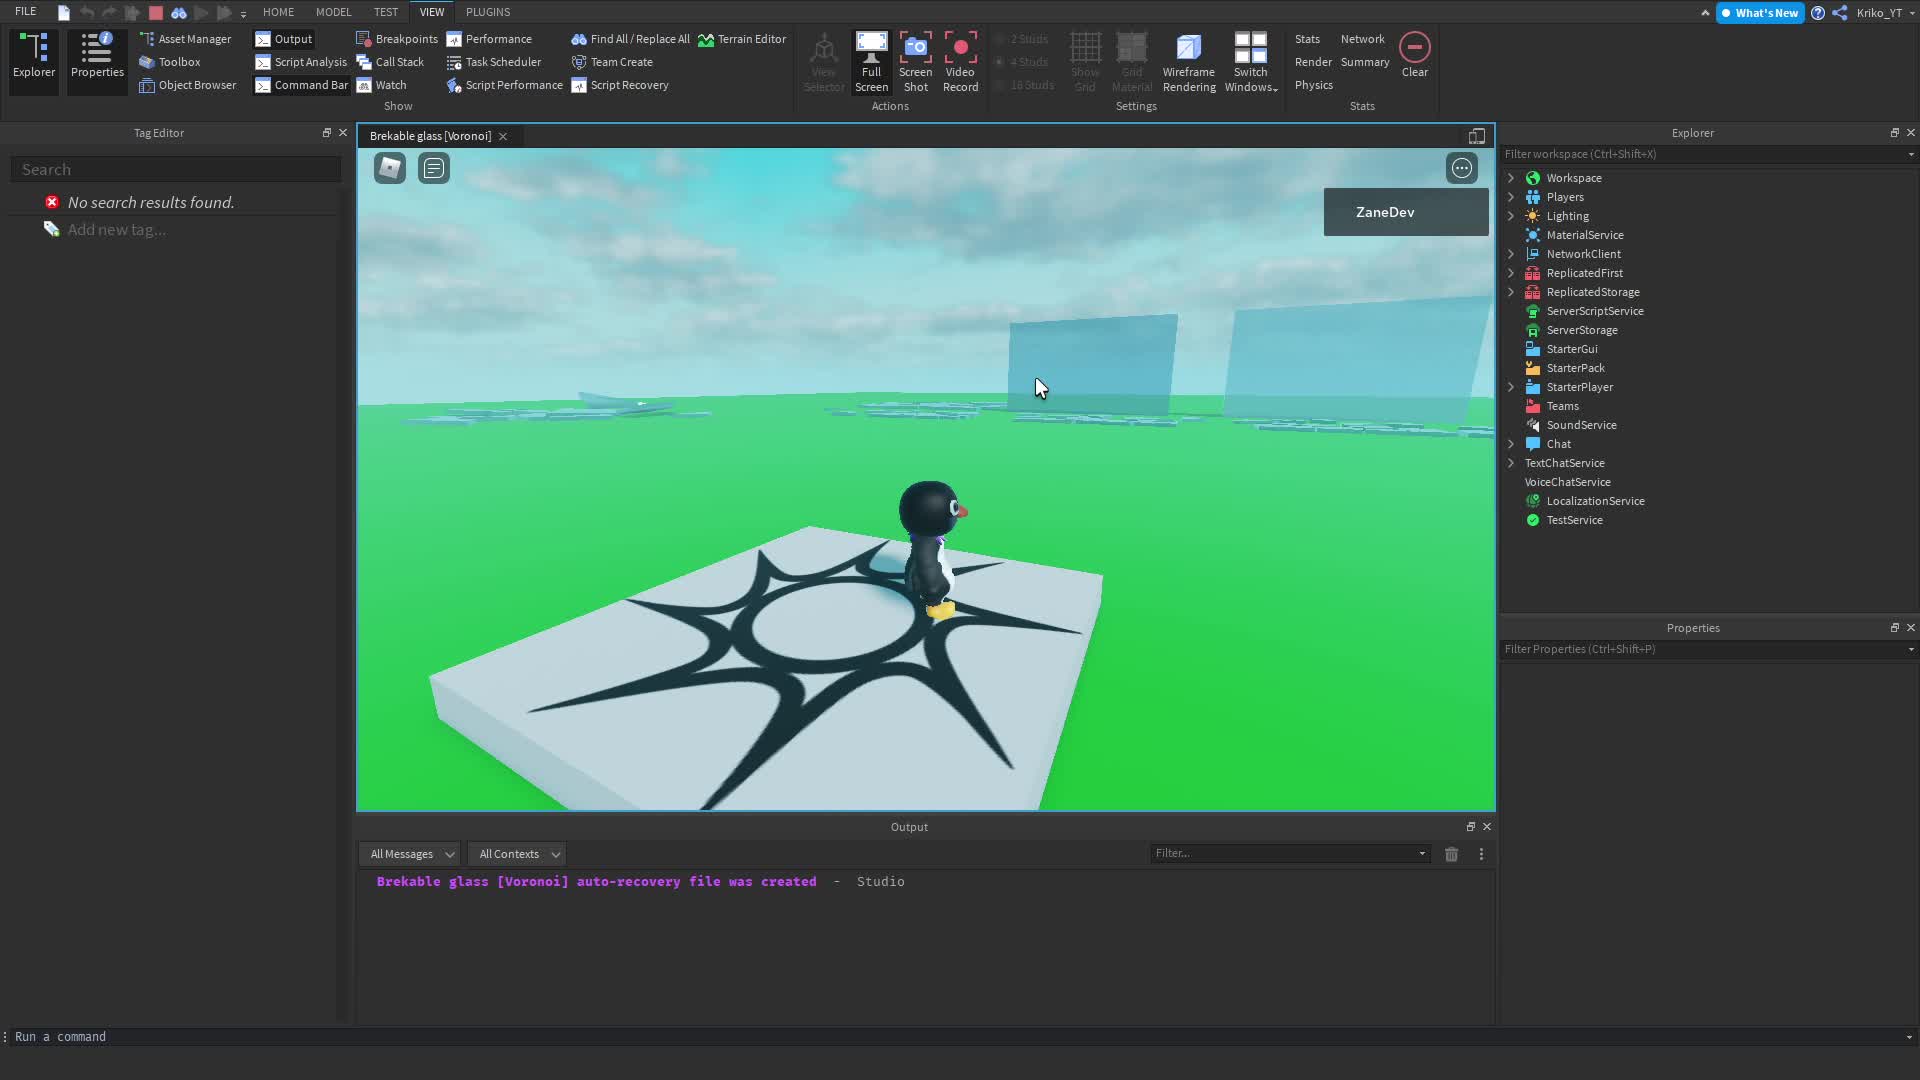Screen dimensions: 1920x1080
Task: Toggle Full Screen mode
Action: pos(871,60)
